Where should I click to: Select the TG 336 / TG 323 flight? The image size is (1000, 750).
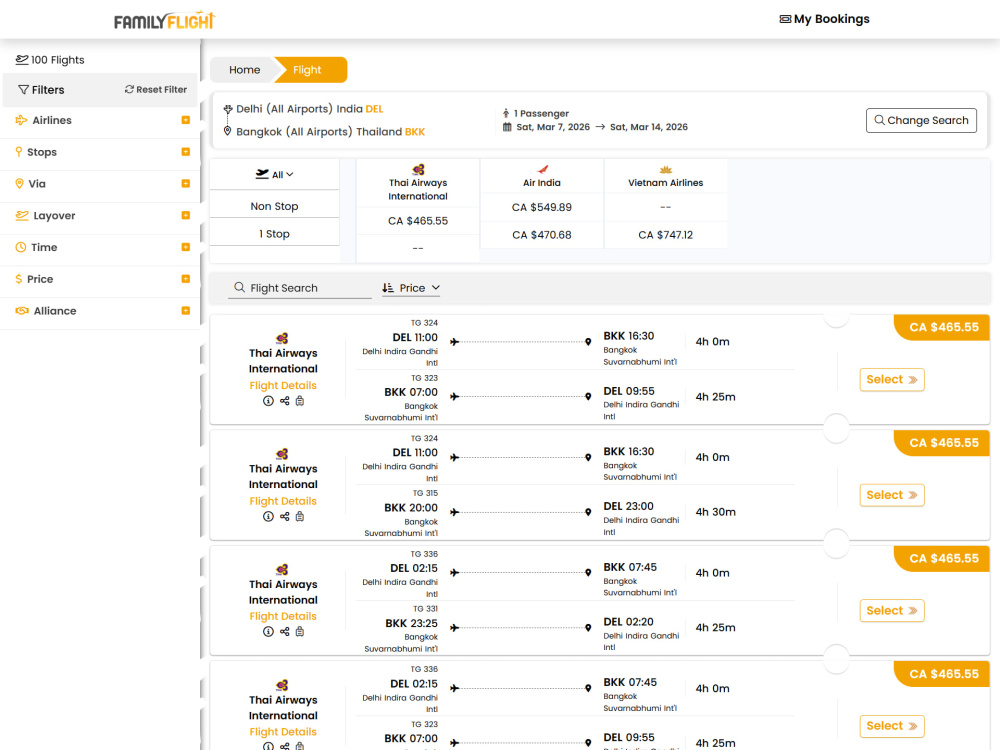[892, 726]
